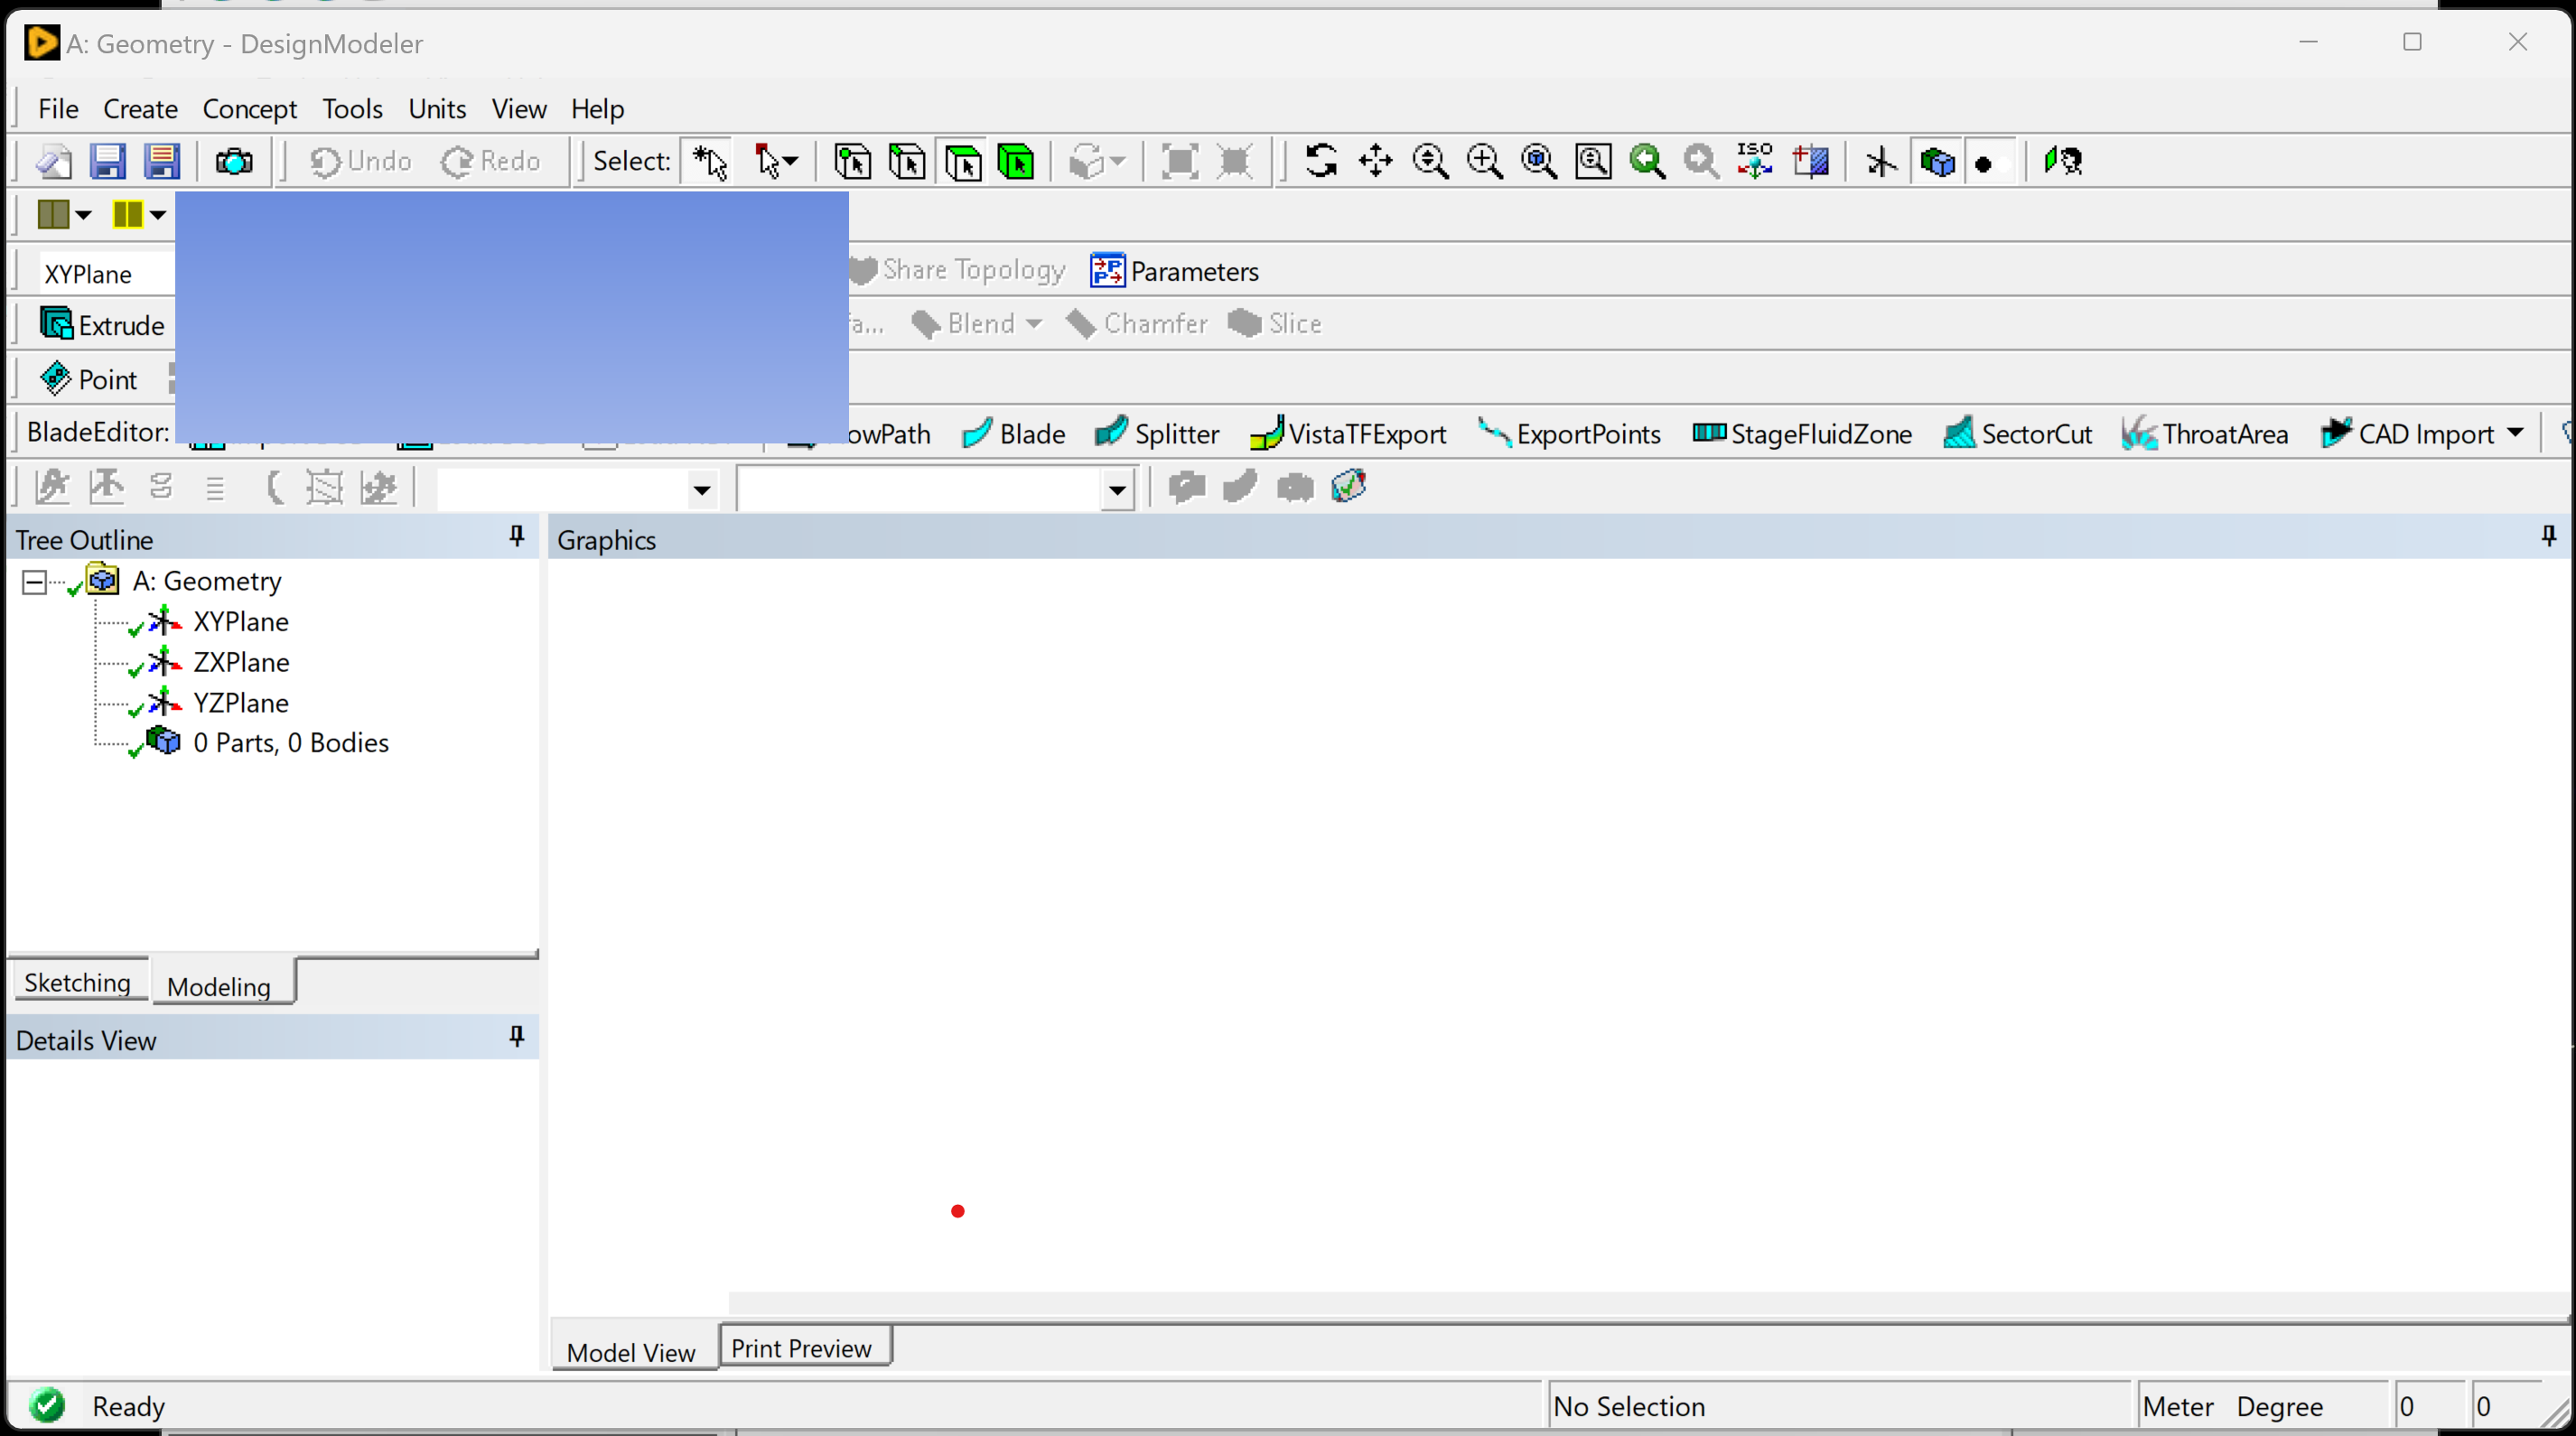Open the Create menu
2576x1436 pixels.
[140, 108]
